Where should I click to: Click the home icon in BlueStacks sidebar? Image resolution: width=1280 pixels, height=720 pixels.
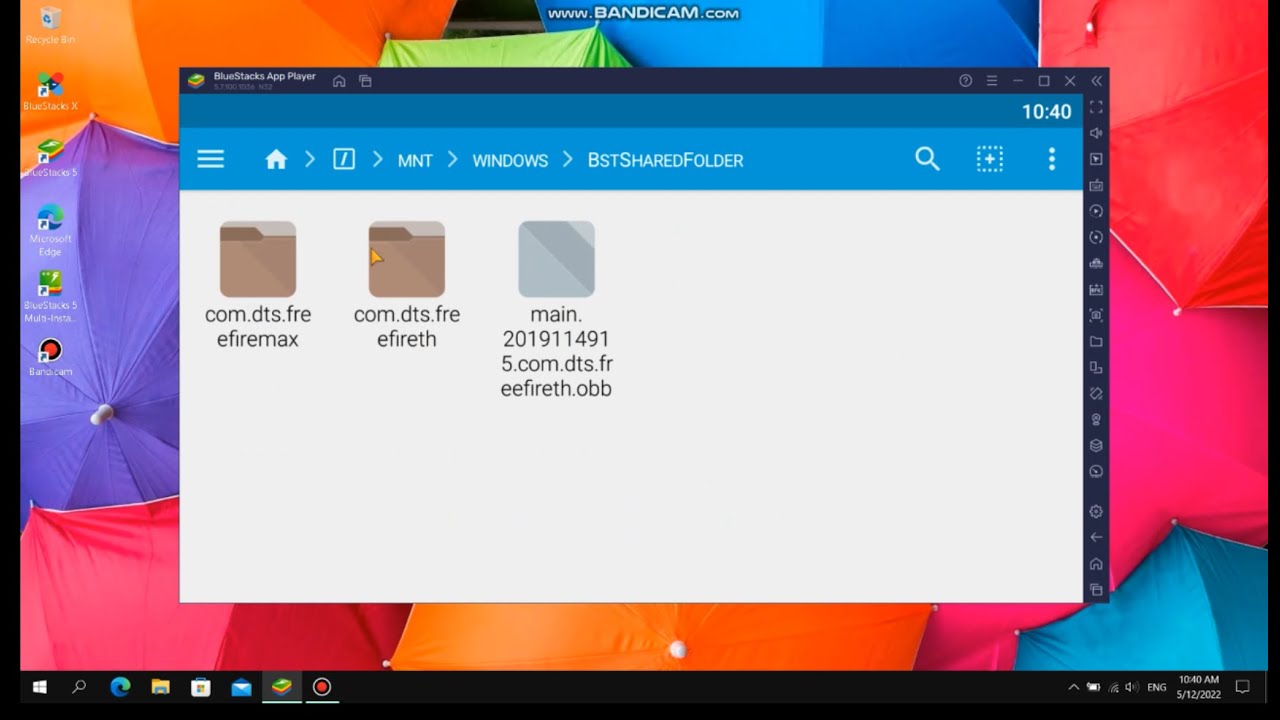click(x=1096, y=563)
